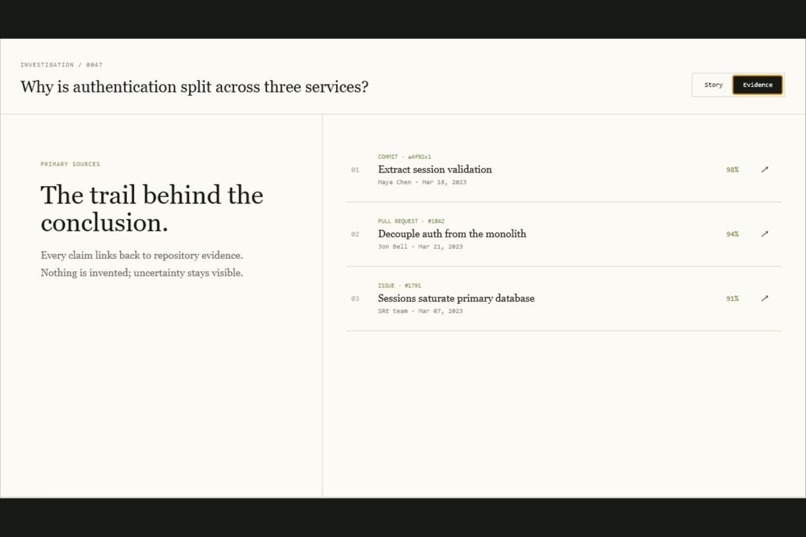This screenshot has width=806, height=537.
Task: Click 'Maya Chen · Mar 18, 2023' byline
Action: coord(422,182)
